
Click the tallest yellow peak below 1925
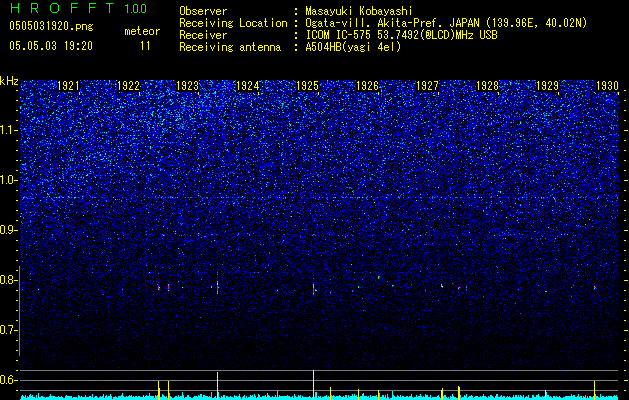point(313,384)
